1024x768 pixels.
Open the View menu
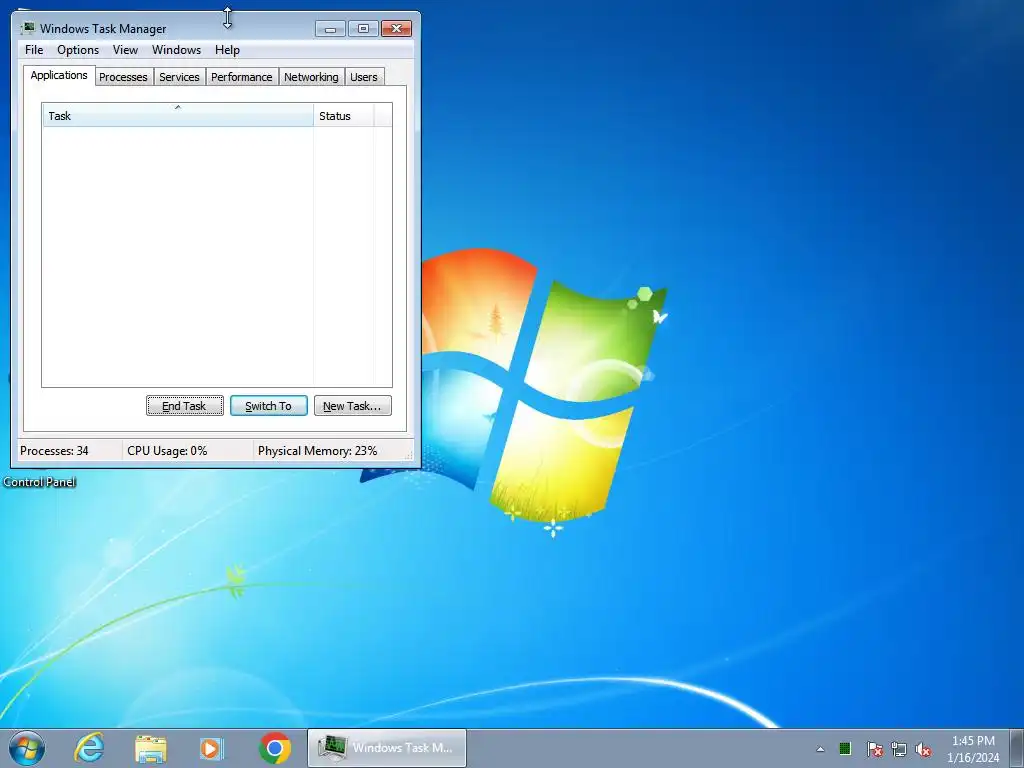125,50
